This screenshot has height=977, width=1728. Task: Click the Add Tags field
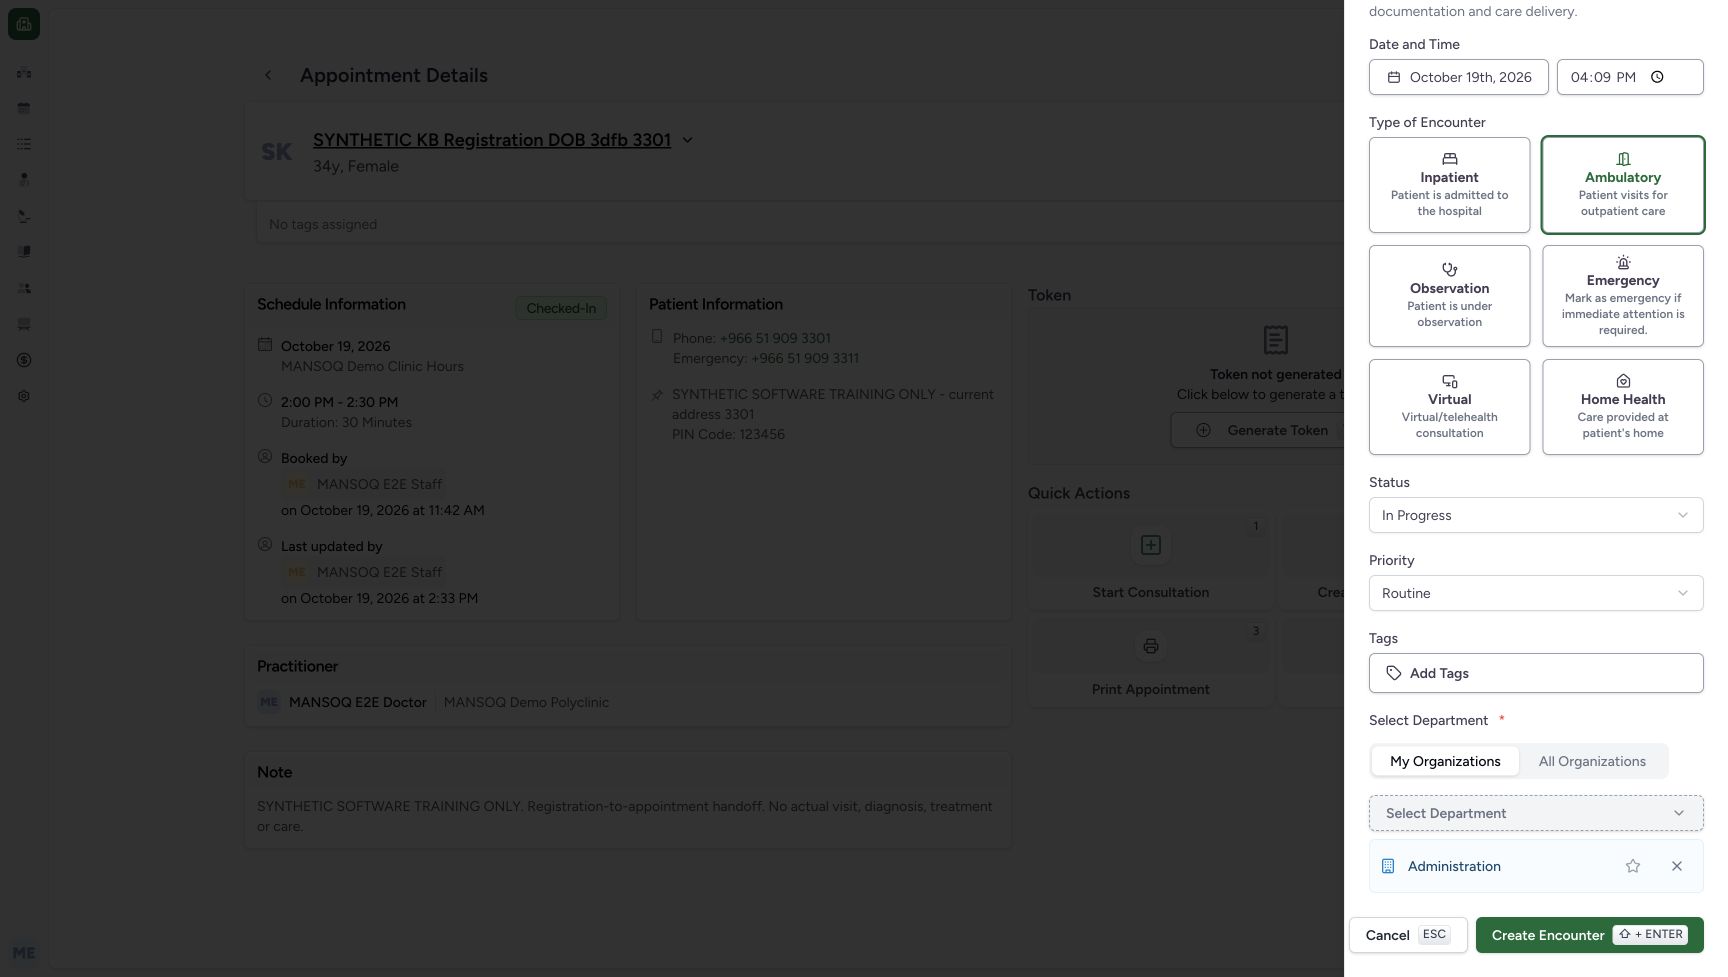point(1536,673)
